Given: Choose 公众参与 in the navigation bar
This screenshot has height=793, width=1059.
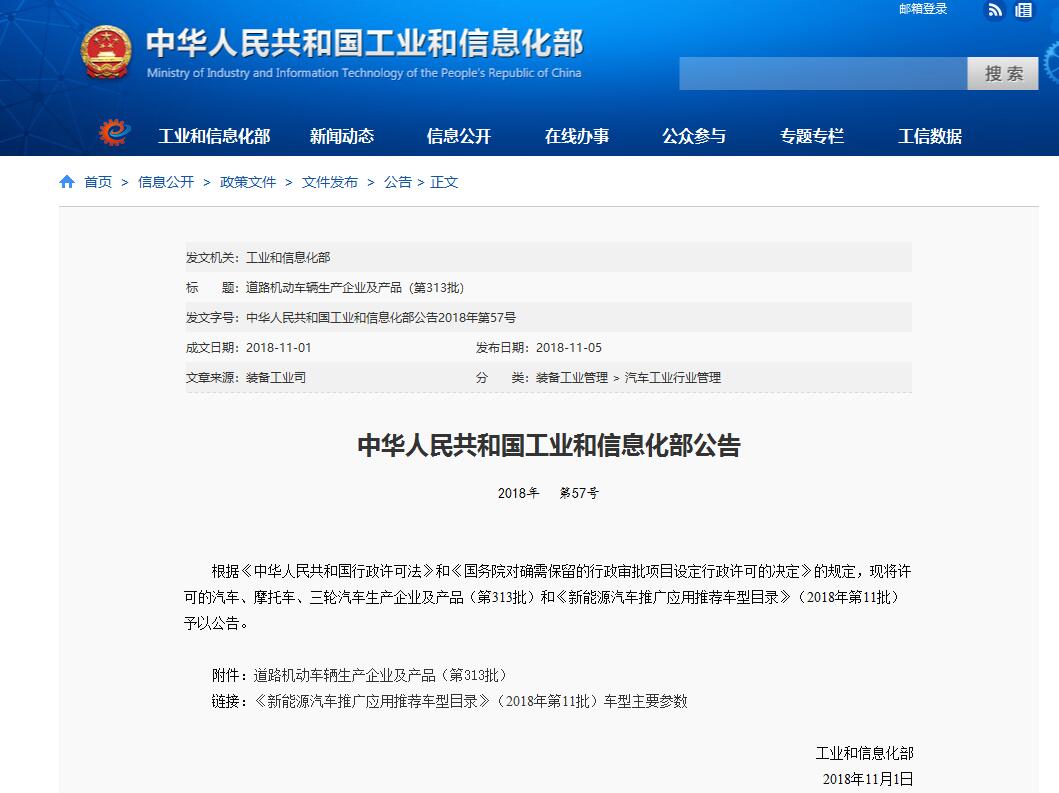Looking at the screenshot, I should click(x=694, y=136).
